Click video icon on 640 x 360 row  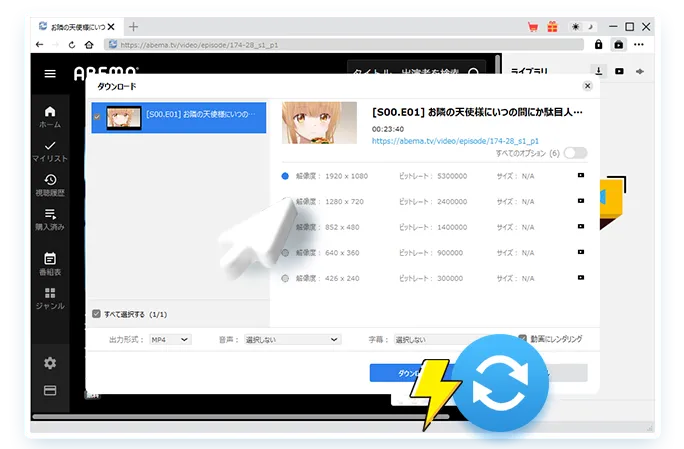pos(581,252)
